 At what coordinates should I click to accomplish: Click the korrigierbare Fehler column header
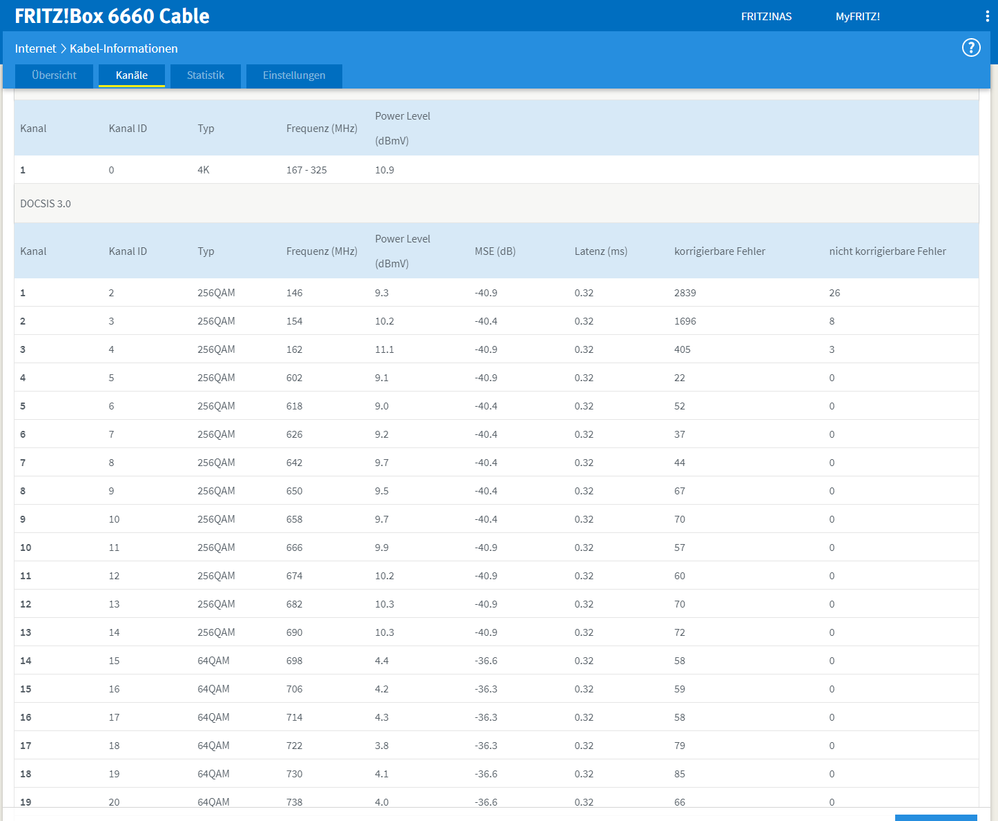[x=719, y=251]
